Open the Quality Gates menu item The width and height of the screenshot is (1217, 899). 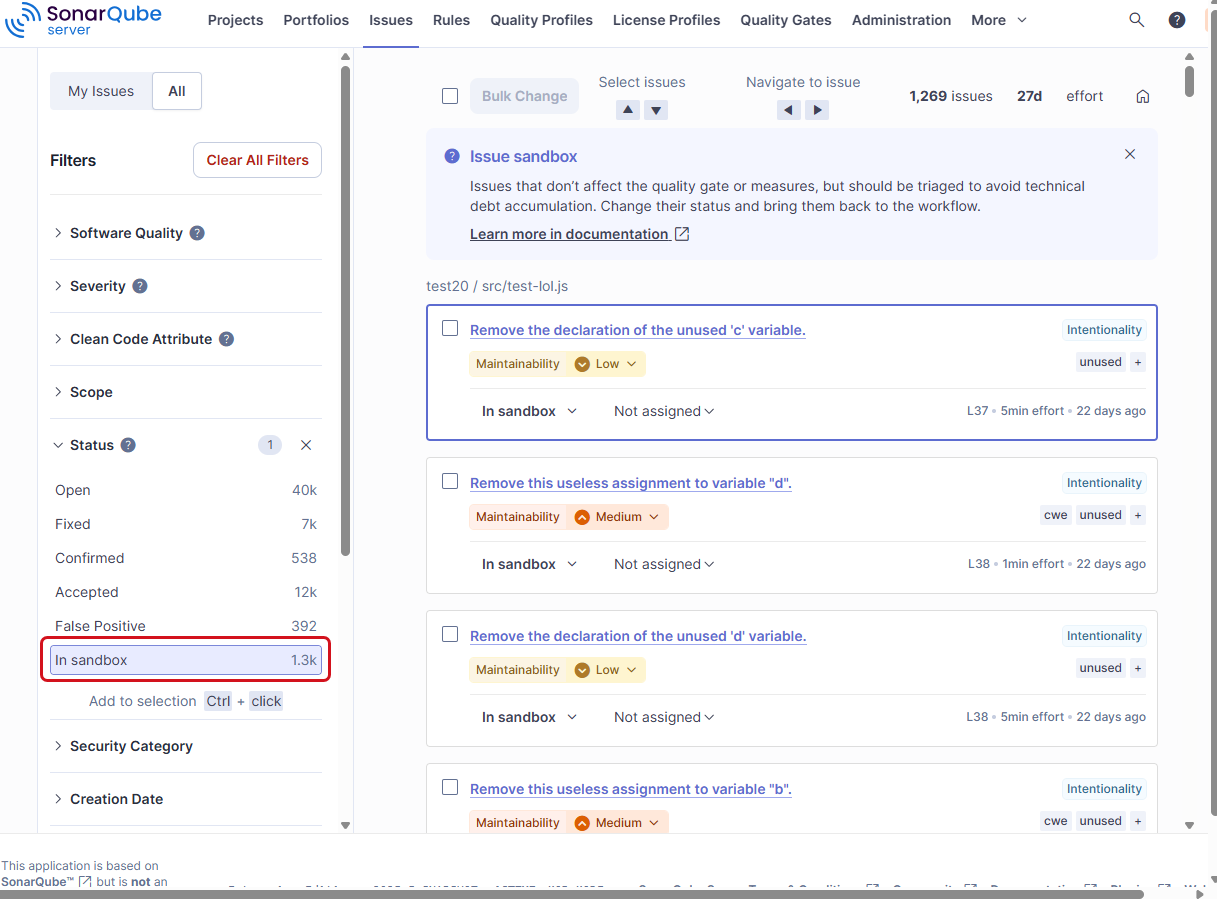[785, 19]
